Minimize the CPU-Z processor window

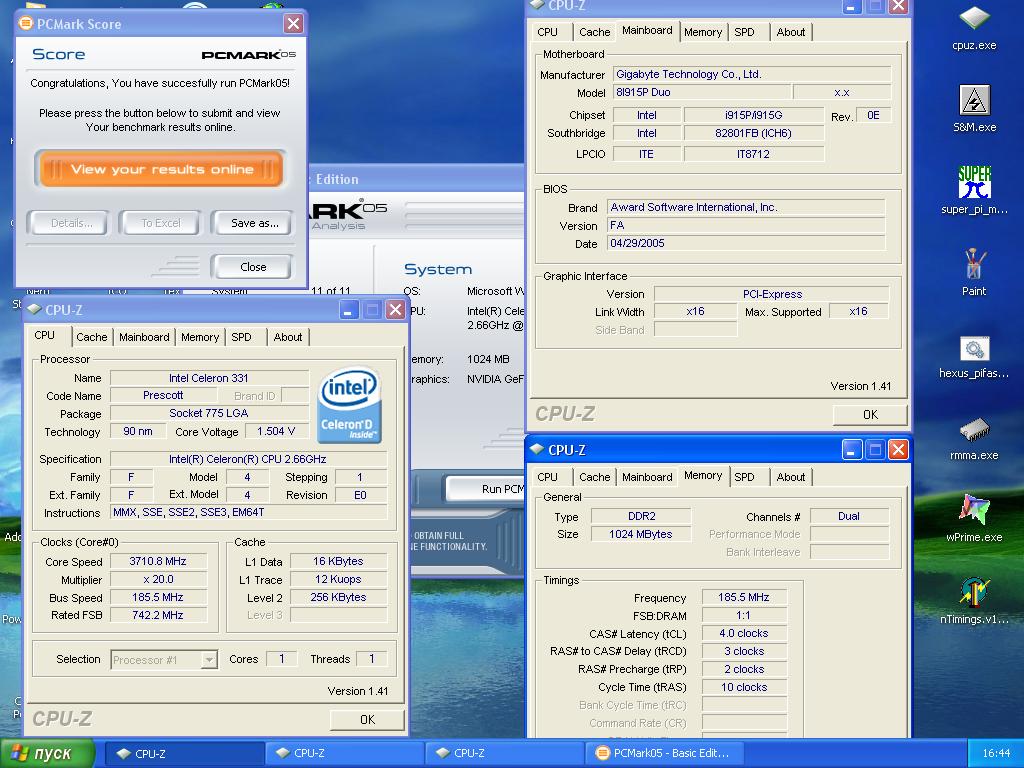(x=349, y=310)
